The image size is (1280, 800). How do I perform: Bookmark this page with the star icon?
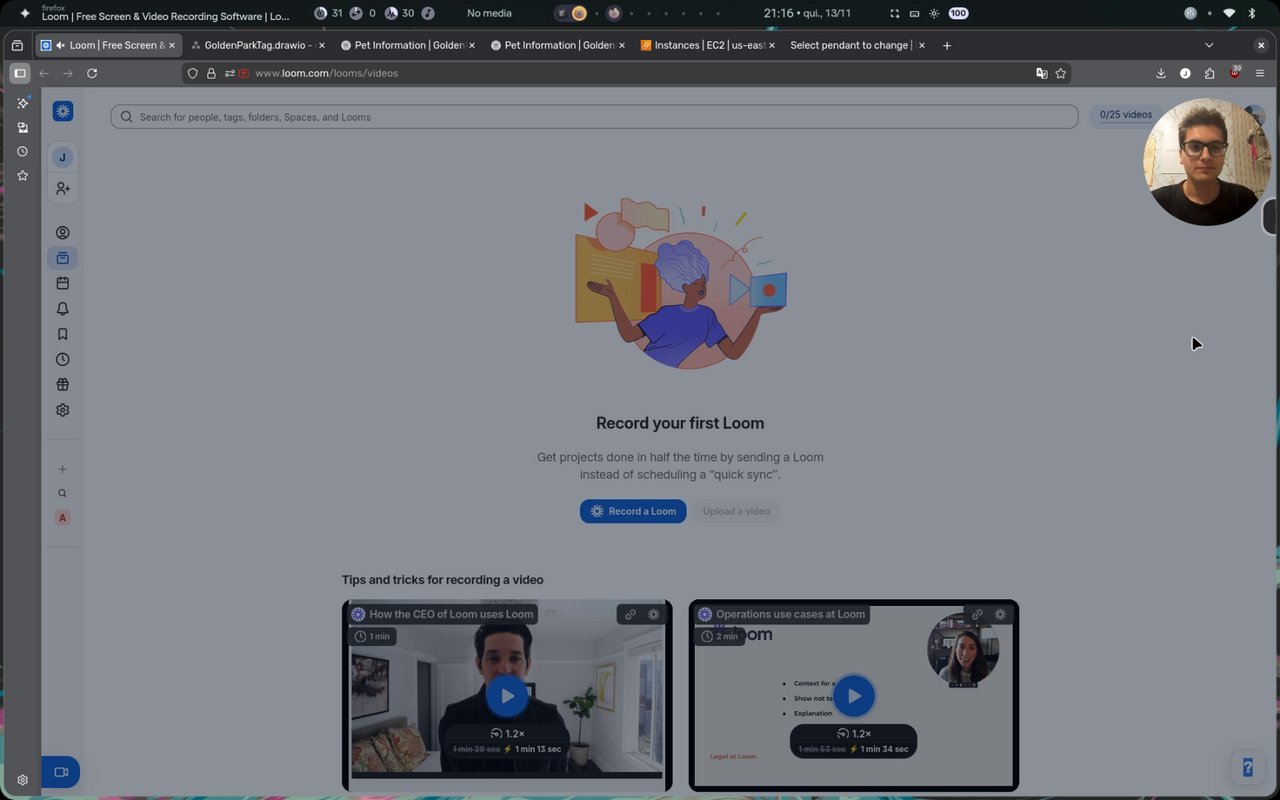click(x=1061, y=73)
